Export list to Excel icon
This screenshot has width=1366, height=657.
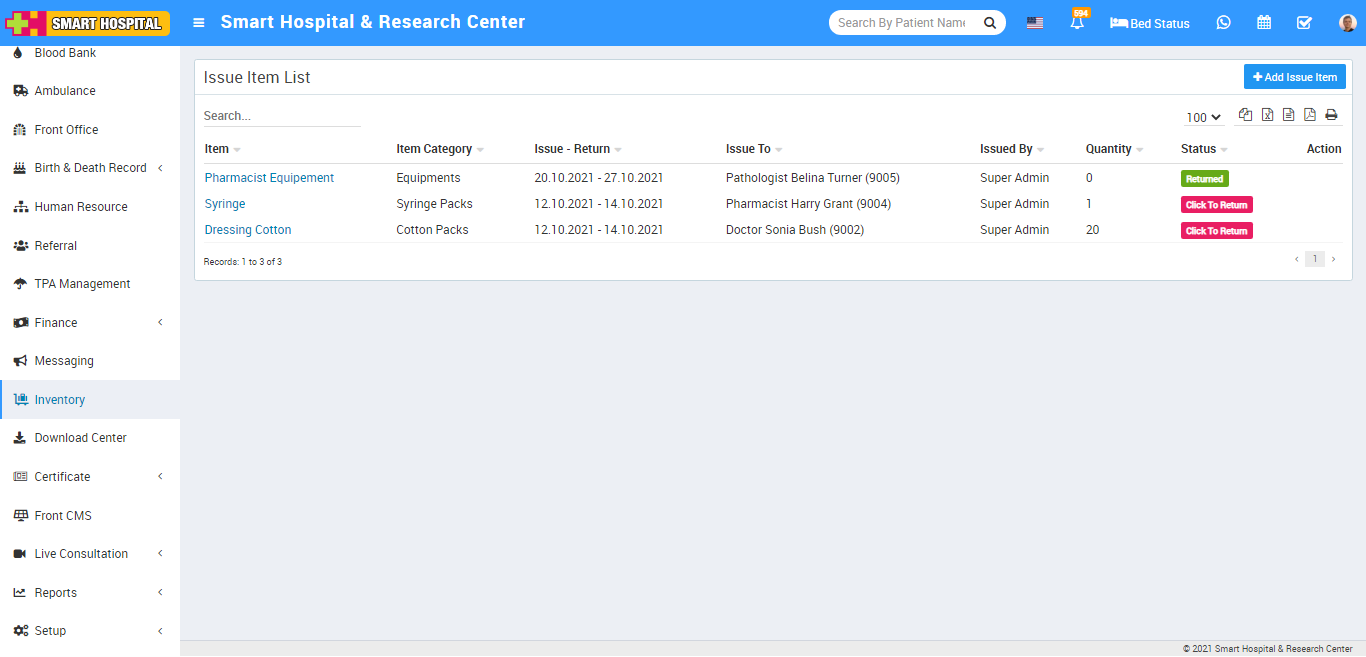(x=1267, y=115)
